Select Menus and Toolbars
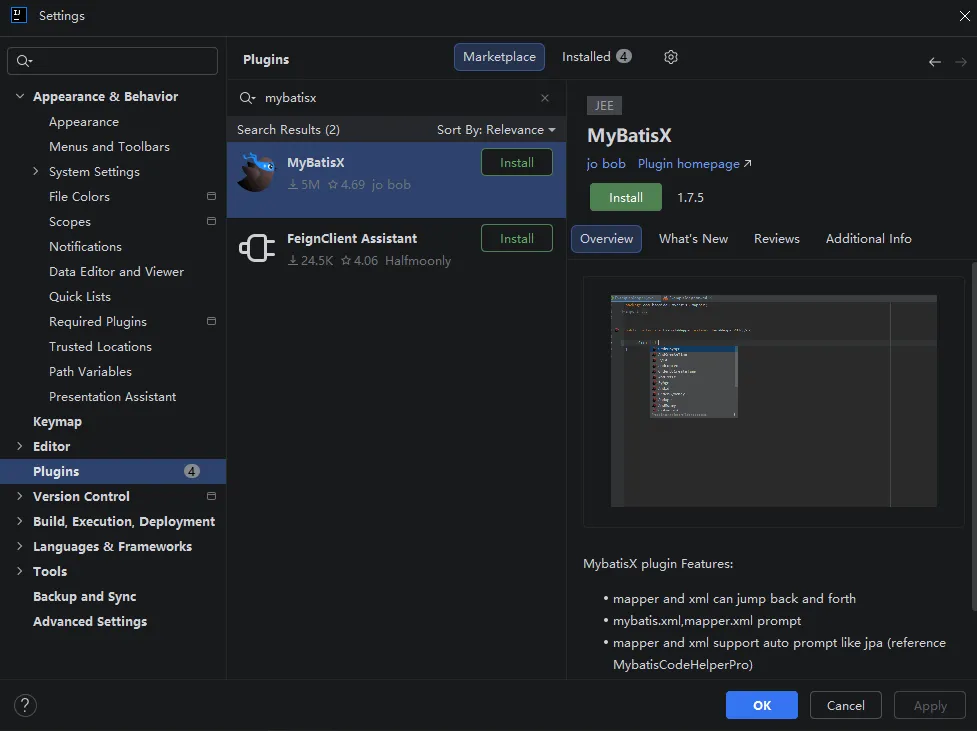977x731 pixels. pyautogui.click(x=109, y=146)
